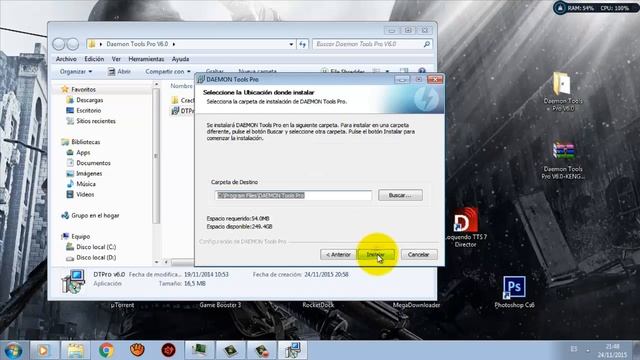
Task: Click the Explorer help question mark icon
Action: tap(422, 71)
